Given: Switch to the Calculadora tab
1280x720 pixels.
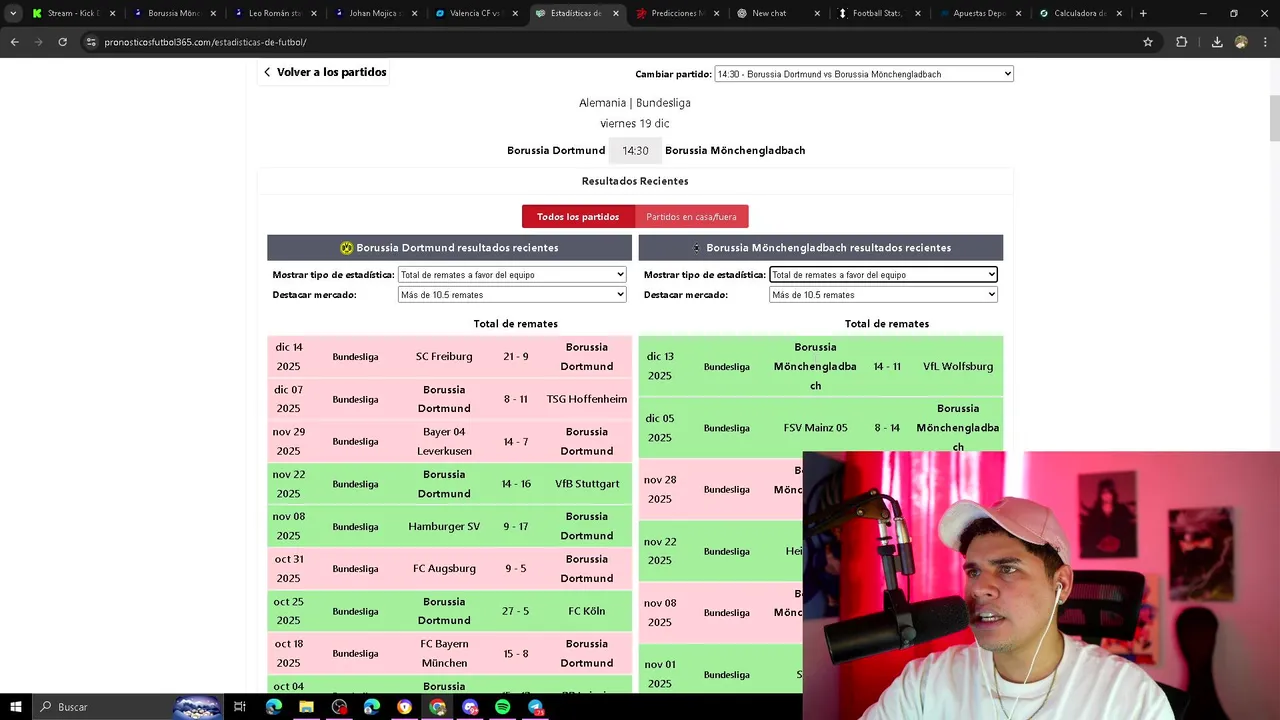Looking at the screenshot, I should click(1079, 13).
